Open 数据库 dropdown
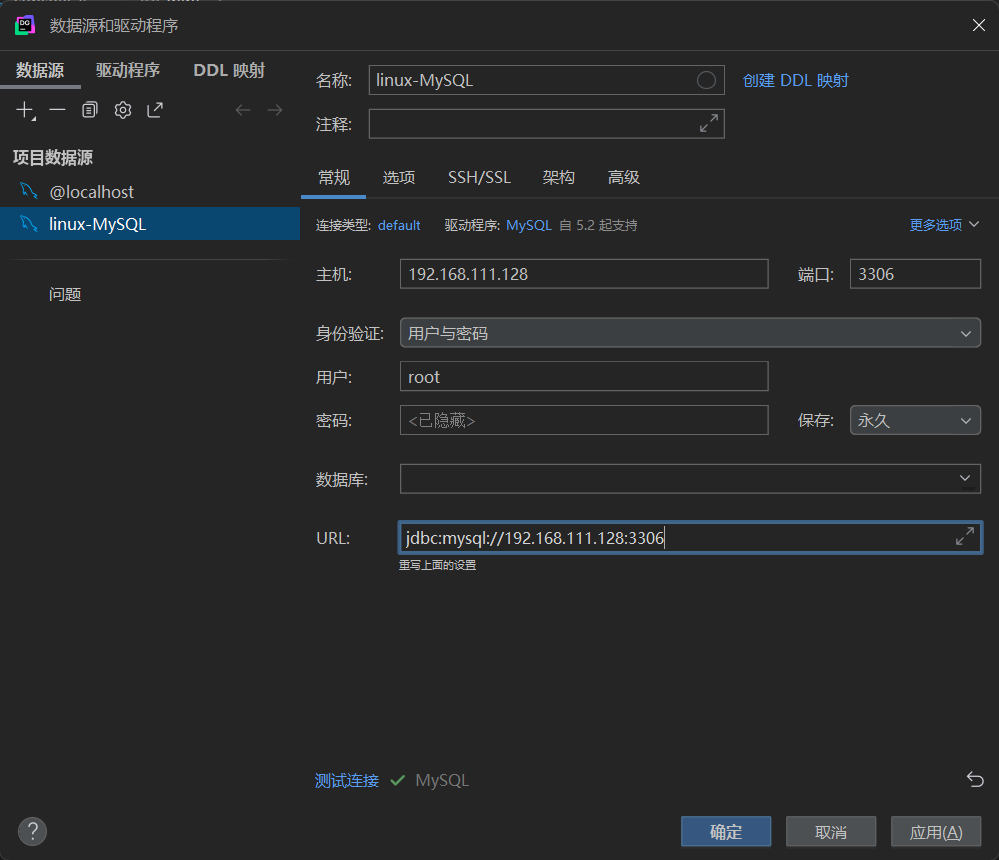This screenshot has width=999, height=860. 690,478
